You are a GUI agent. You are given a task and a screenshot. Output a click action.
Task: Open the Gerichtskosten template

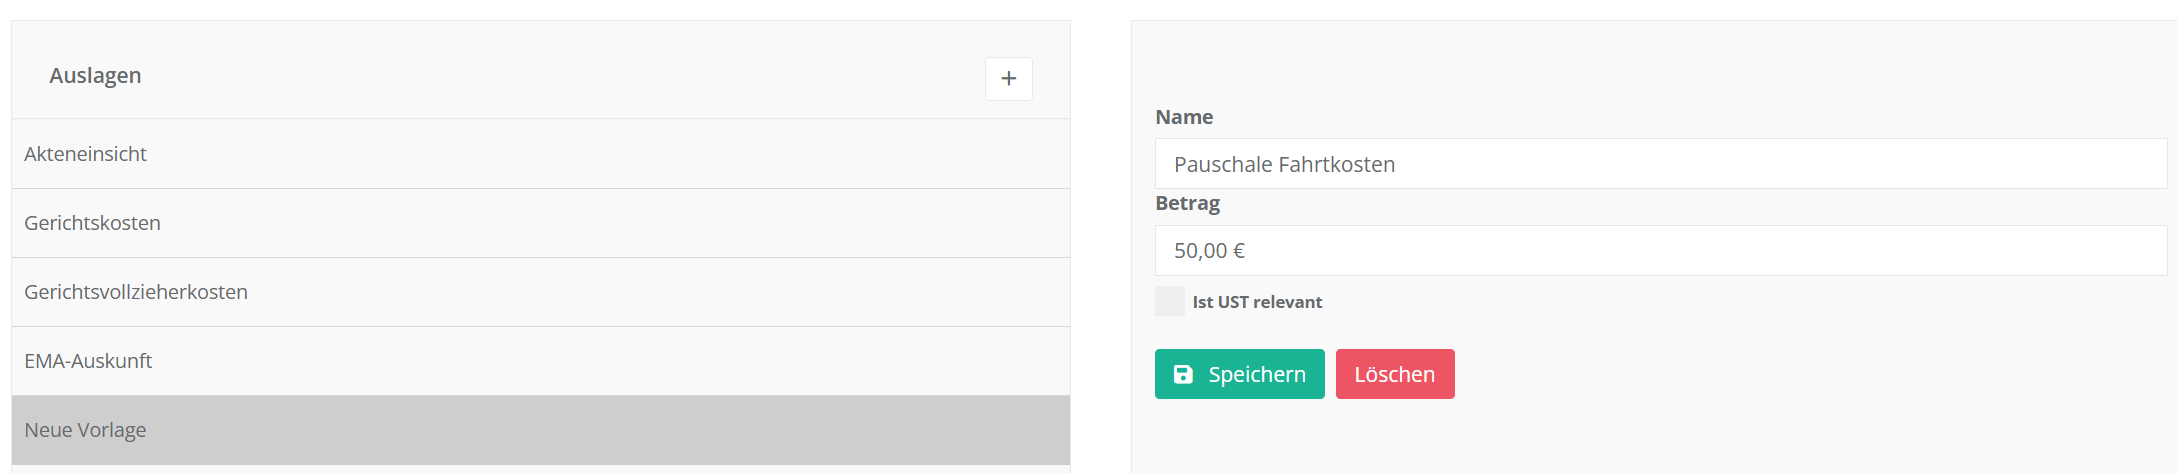(x=93, y=223)
